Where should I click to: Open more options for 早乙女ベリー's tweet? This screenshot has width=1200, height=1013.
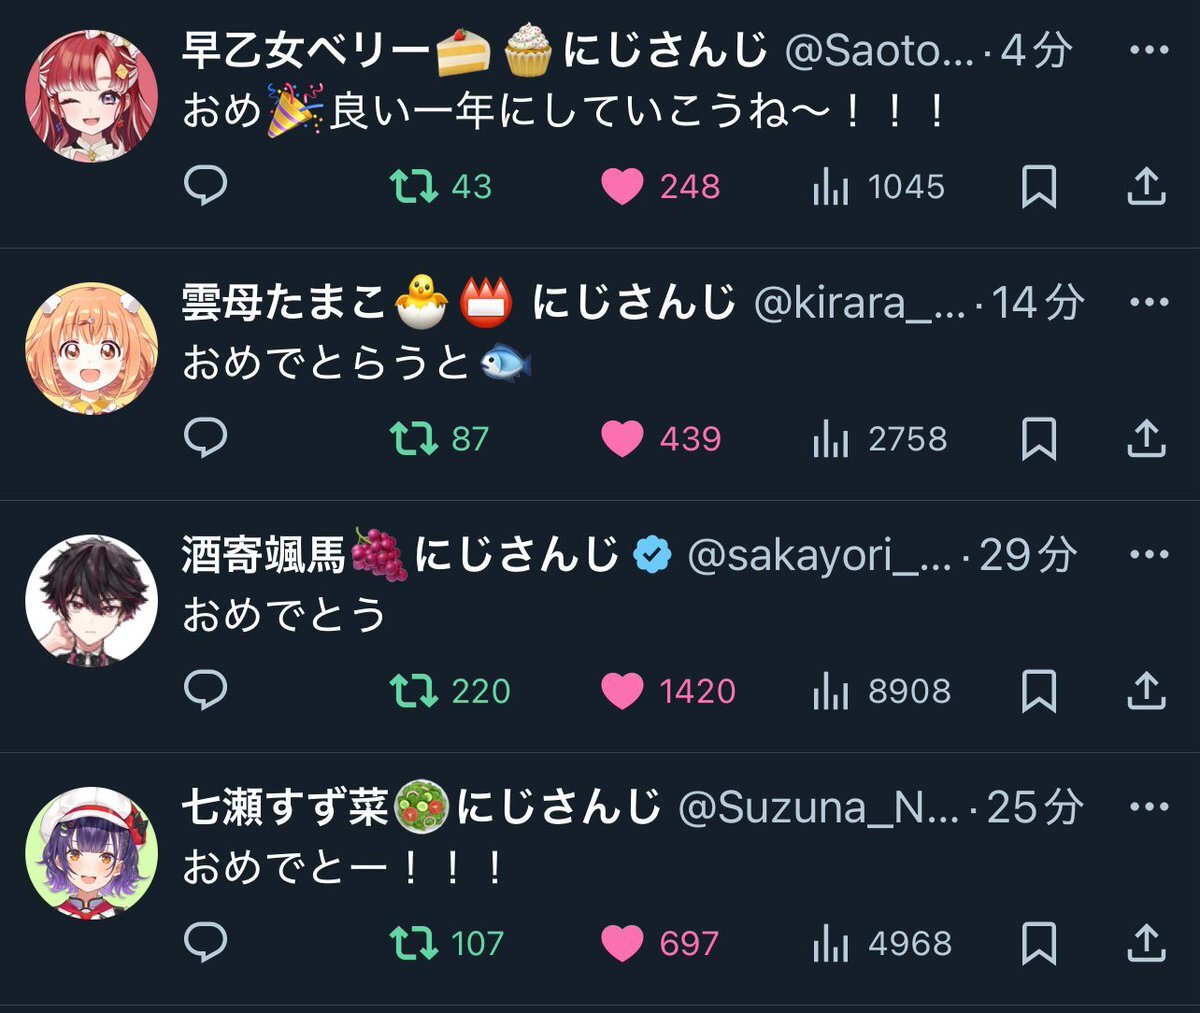1148,50
